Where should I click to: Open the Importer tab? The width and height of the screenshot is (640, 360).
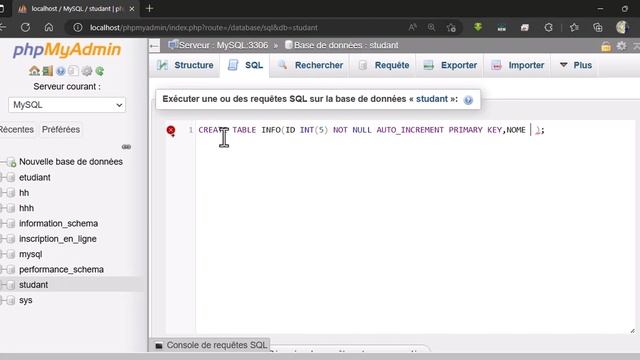[518, 65]
